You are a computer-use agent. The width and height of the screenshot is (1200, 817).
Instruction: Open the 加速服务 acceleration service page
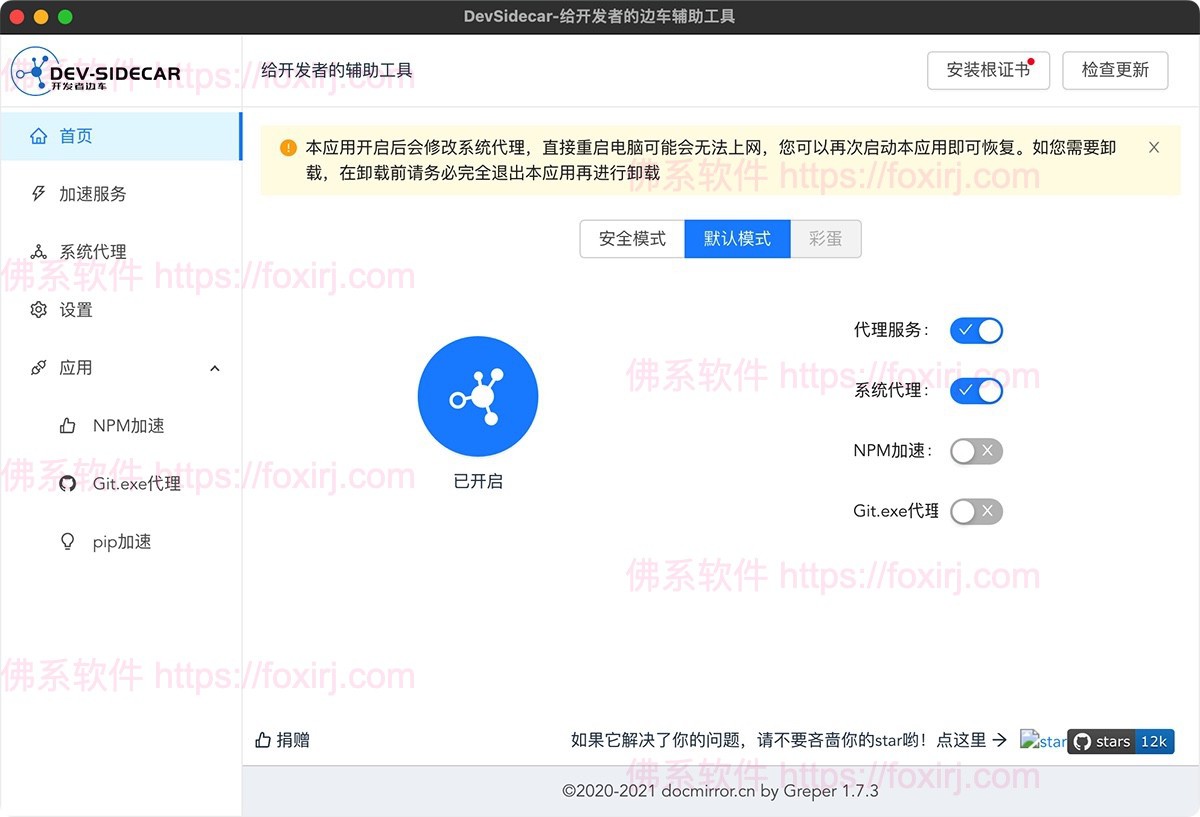[90, 194]
